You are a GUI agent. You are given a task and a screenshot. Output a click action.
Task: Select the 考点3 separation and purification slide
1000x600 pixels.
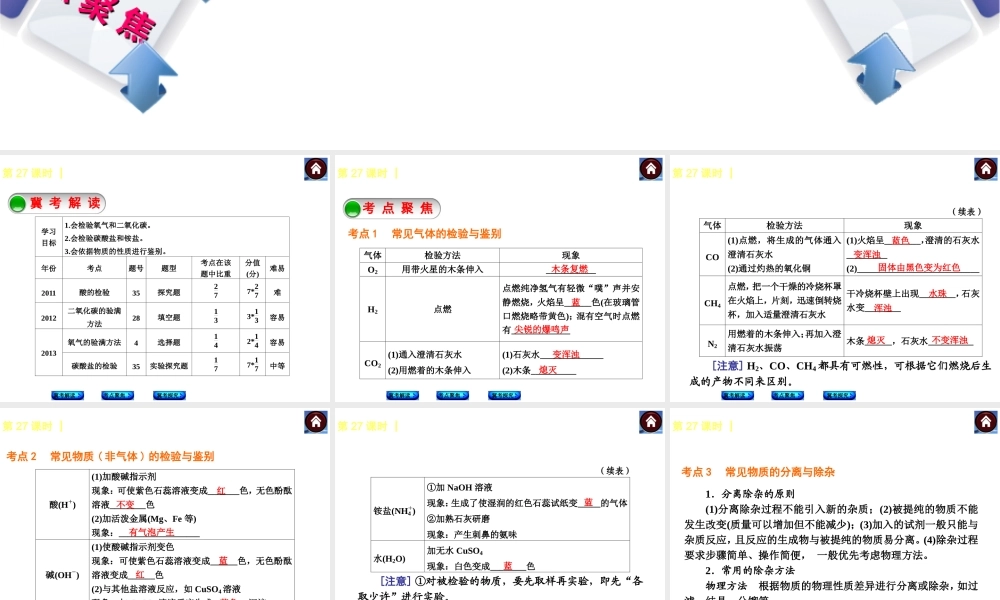(x=834, y=504)
